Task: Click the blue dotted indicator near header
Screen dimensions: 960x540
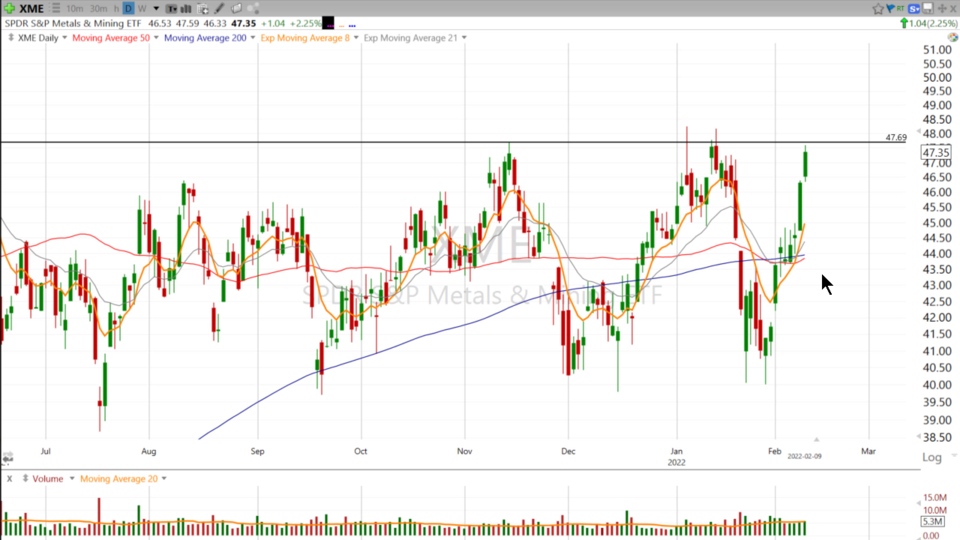Action: coord(352,26)
